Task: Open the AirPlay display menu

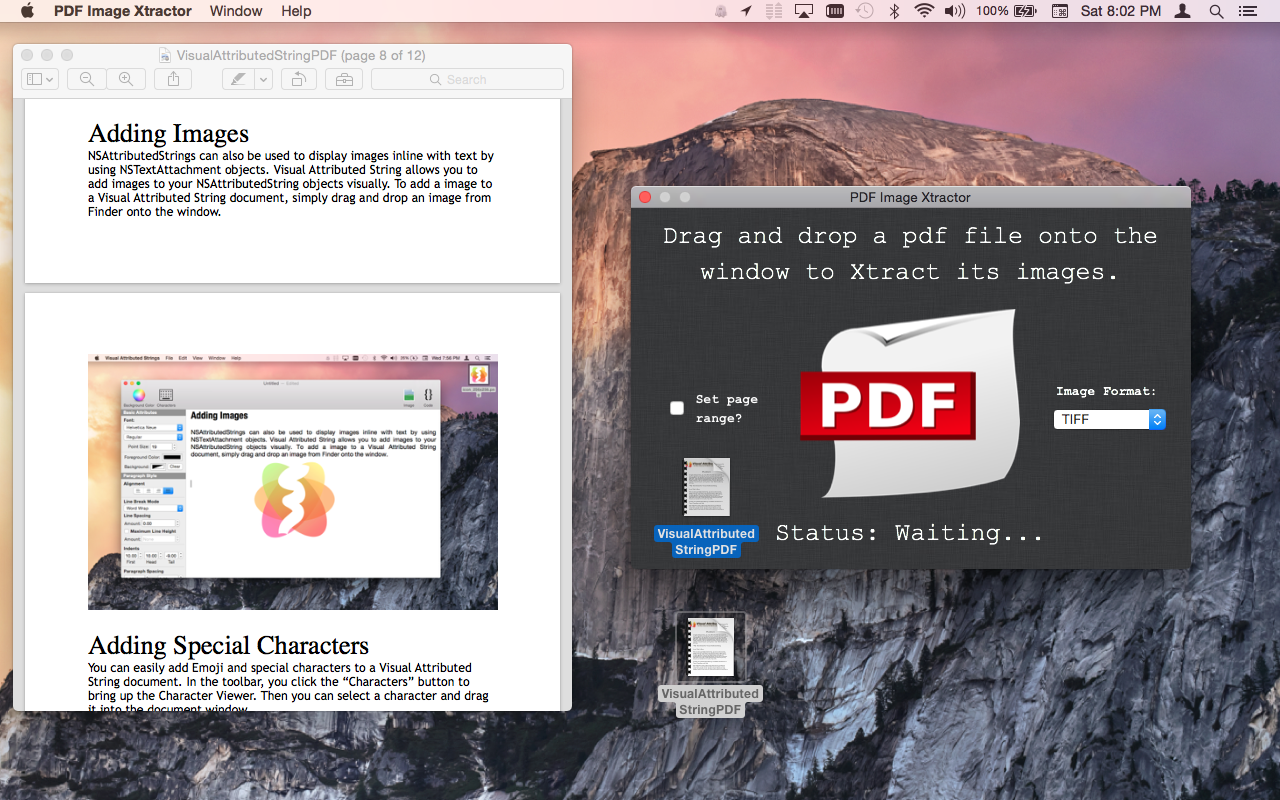Action: pos(804,11)
